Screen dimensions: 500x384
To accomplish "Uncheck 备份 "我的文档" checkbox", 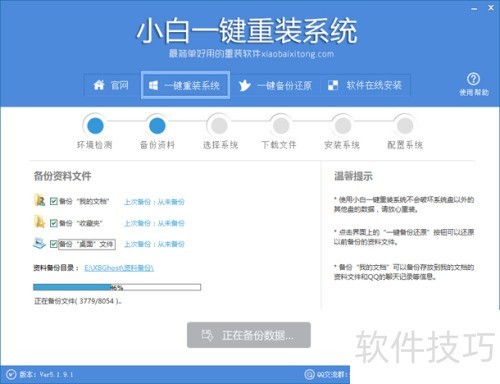I will coord(53,201).
